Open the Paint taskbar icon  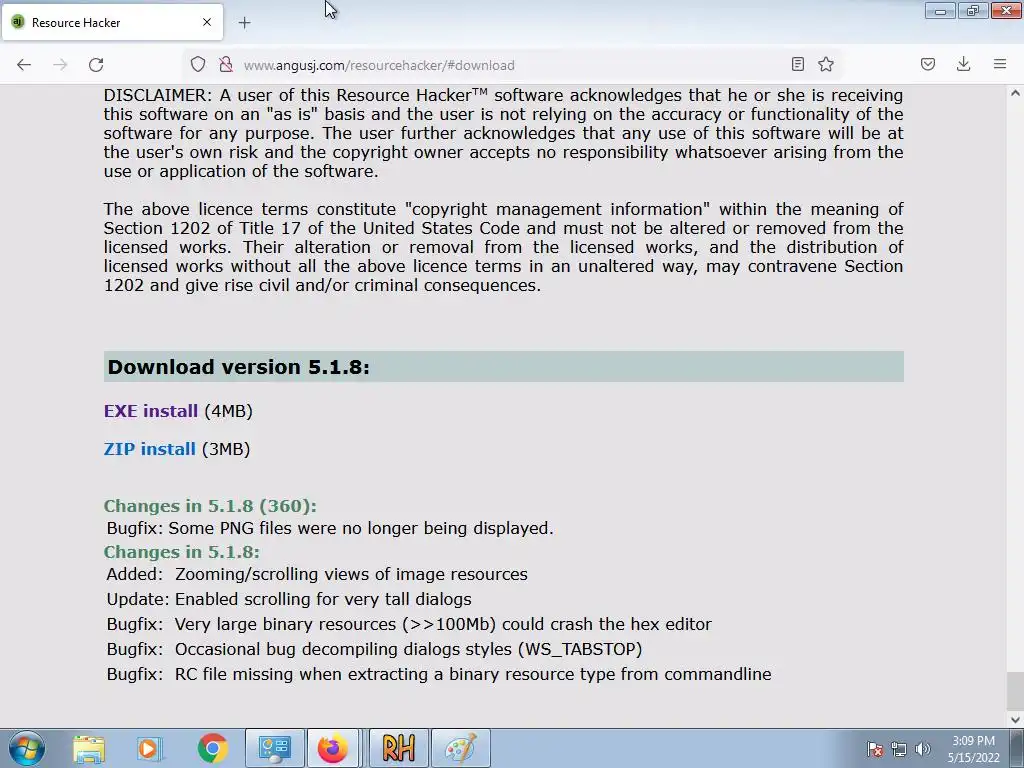point(460,748)
